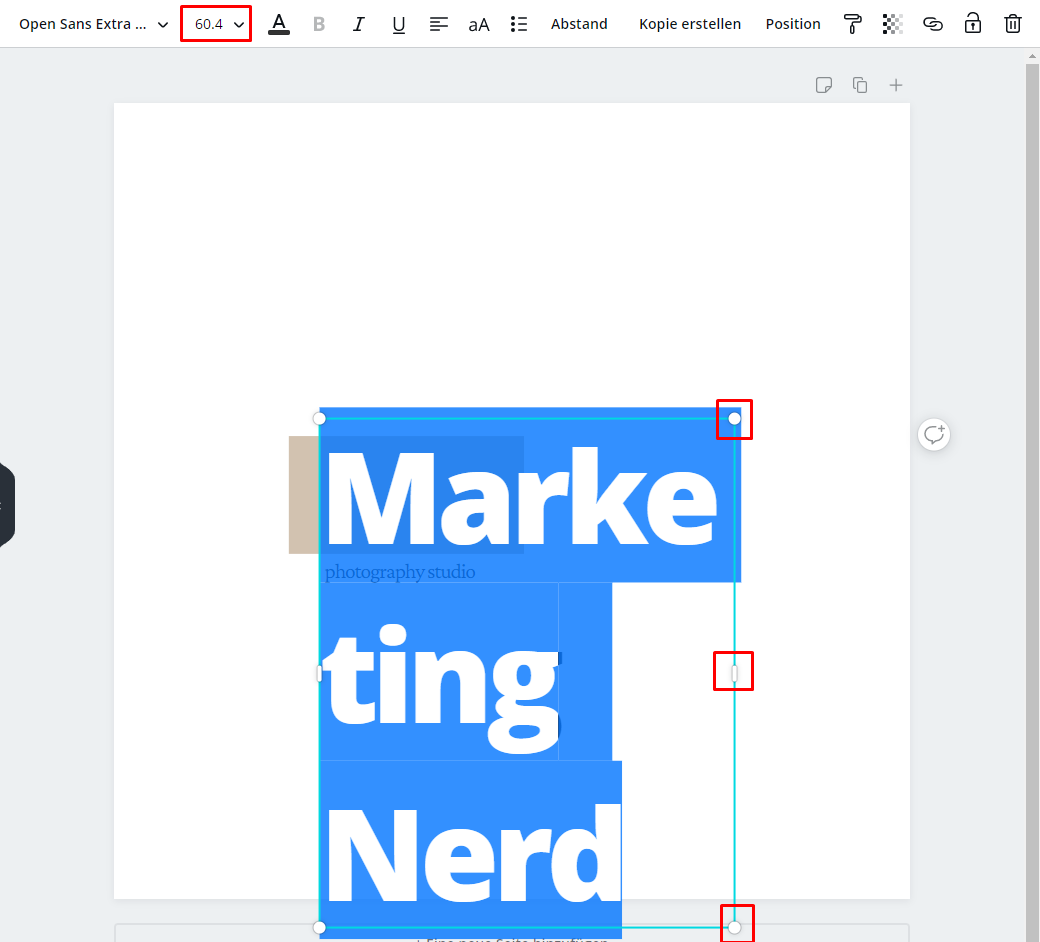Add a new page with plus icon

[x=896, y=85]
